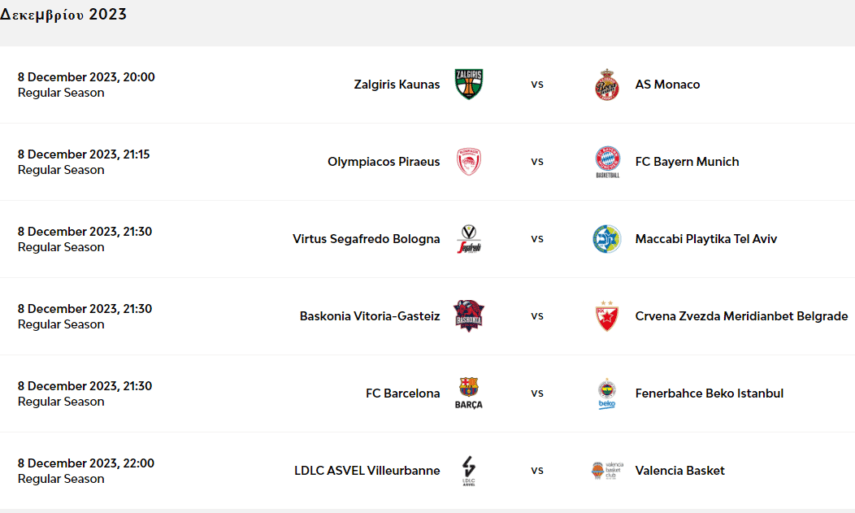This screenshot has height=513, width=855.
Task: Click the Virtus Segafredo Bologna logo
Action: [469, 239]
